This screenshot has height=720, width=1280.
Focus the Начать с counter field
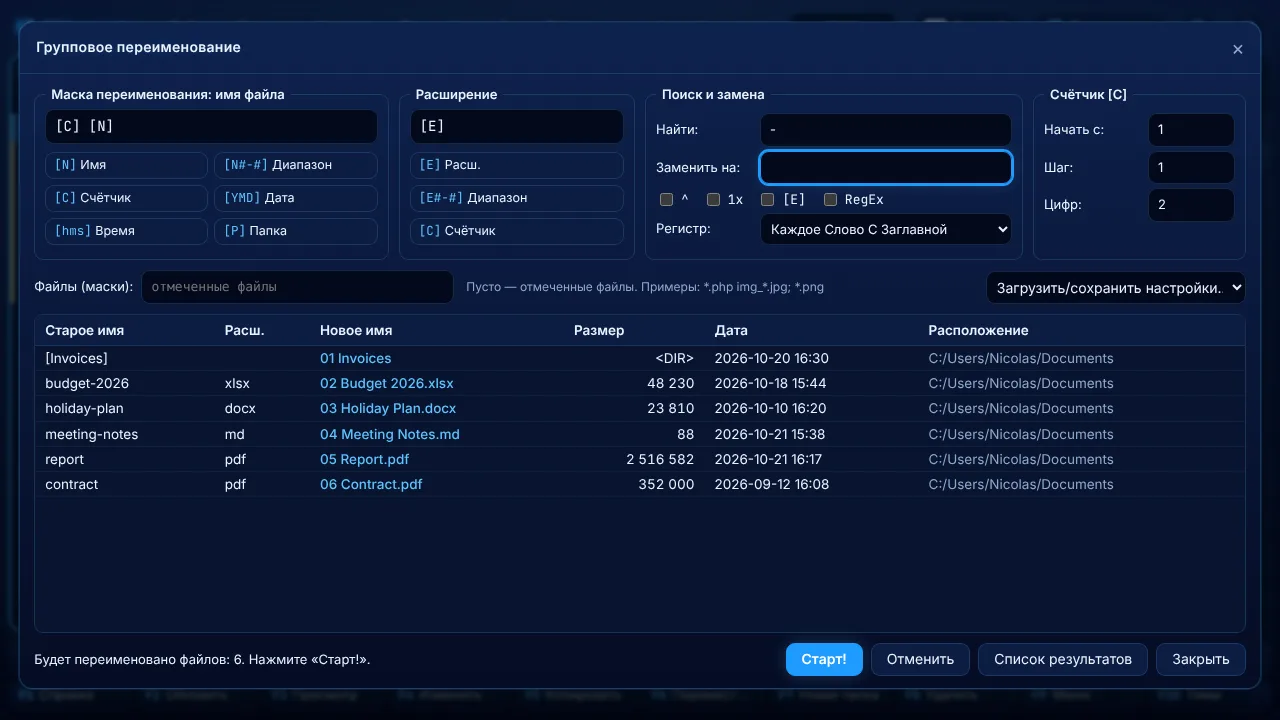click(1191, 130)
